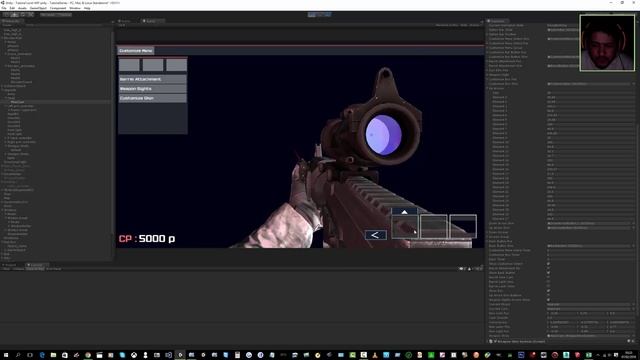The width and height of the screenshot is (640, 360).
Task: Click the Play button in Unity toolbar
Action: click(312, 15)
